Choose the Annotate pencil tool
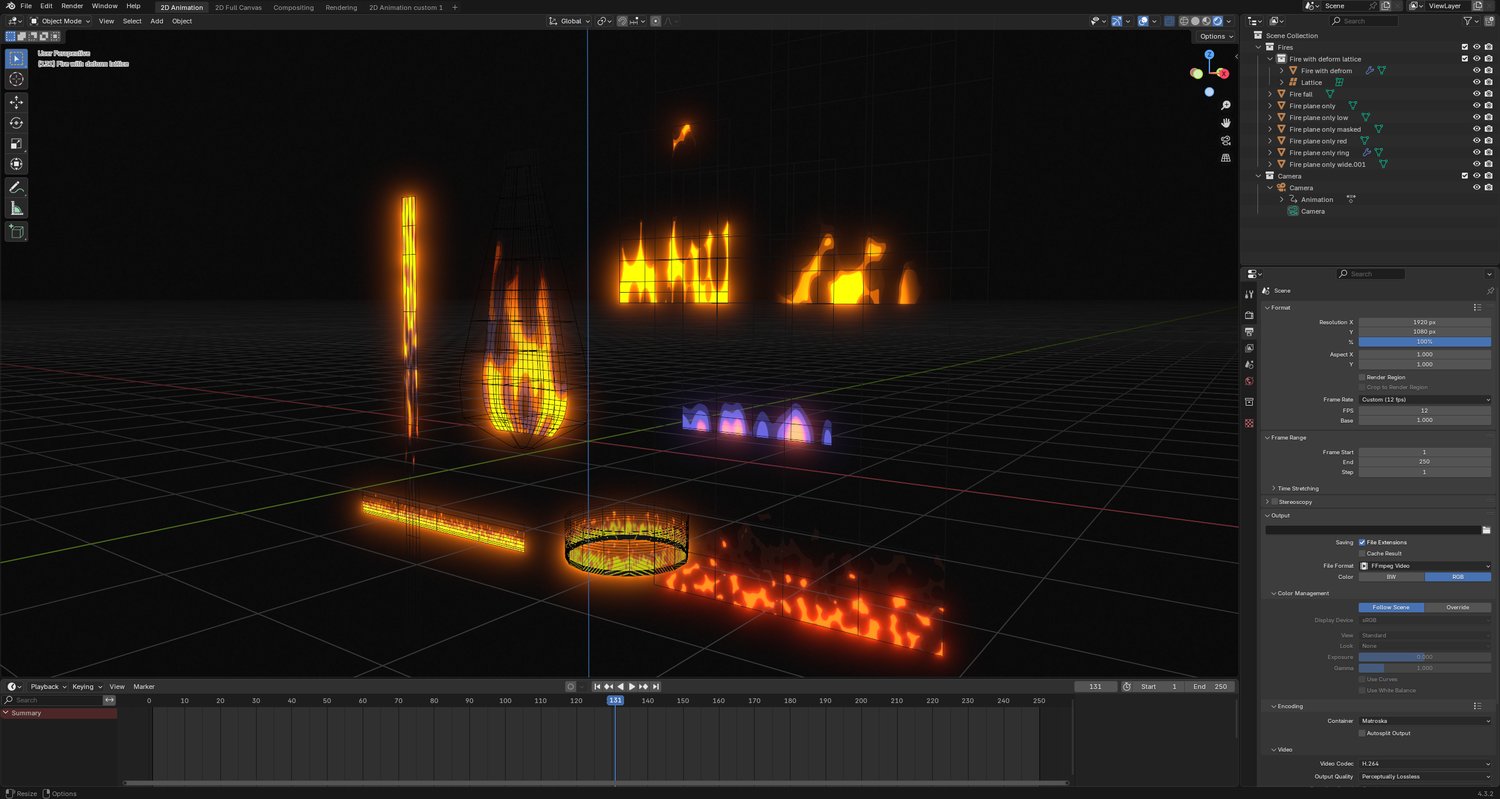1500x799 pixels. point(17,188)
